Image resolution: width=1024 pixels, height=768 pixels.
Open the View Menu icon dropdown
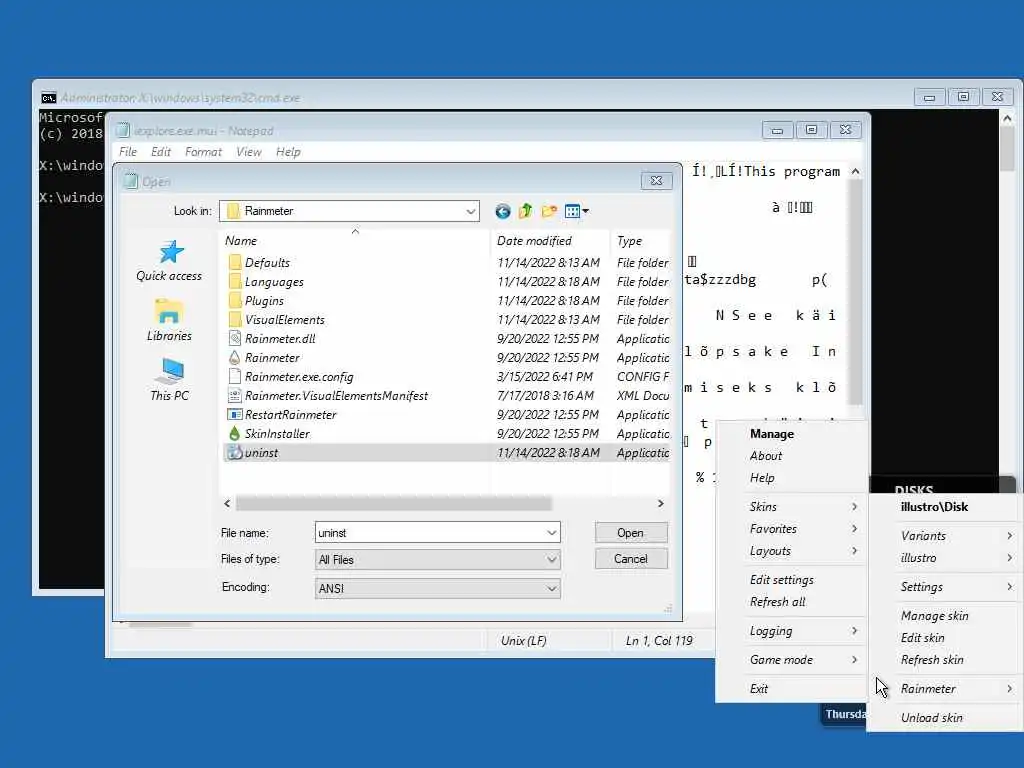pos(577,211)
